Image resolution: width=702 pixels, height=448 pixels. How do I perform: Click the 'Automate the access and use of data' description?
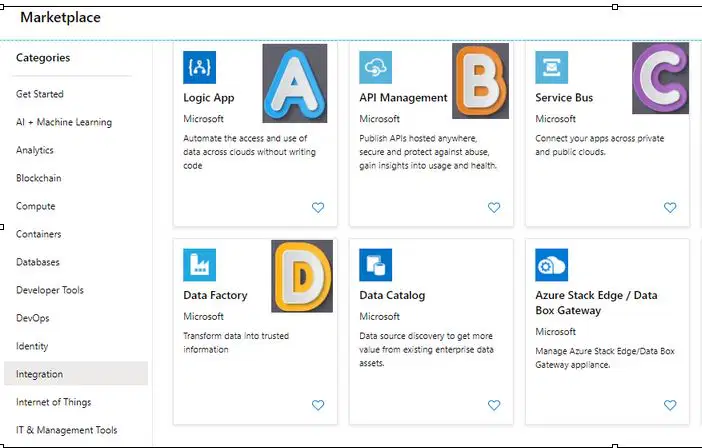point(249,152)
